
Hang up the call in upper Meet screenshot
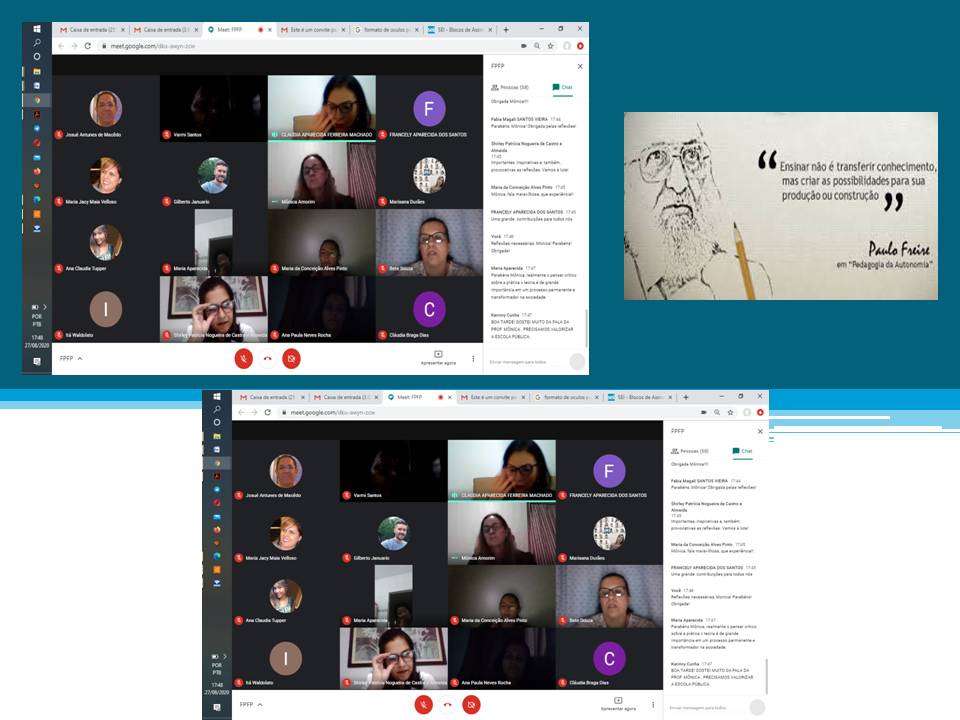point(268,359)
